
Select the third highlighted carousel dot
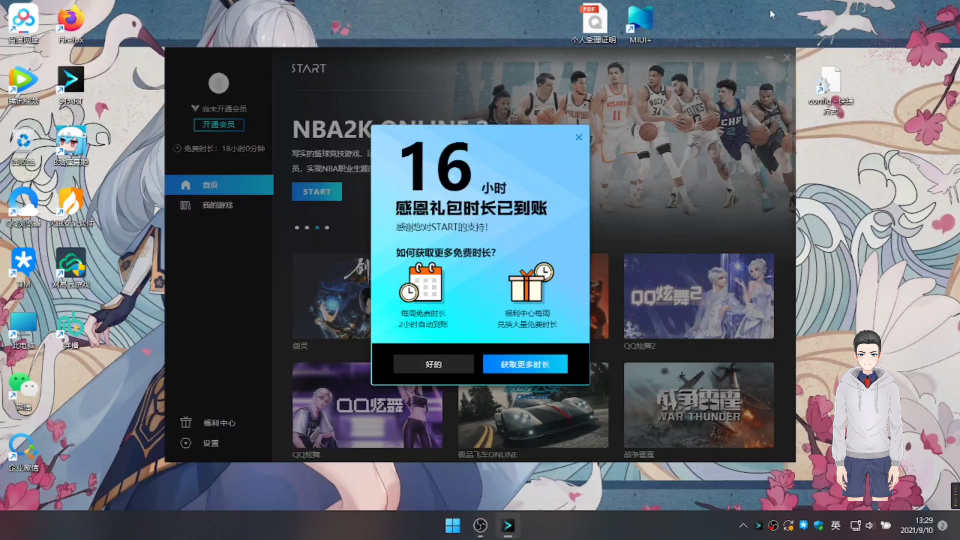click(x=317, y=228)
